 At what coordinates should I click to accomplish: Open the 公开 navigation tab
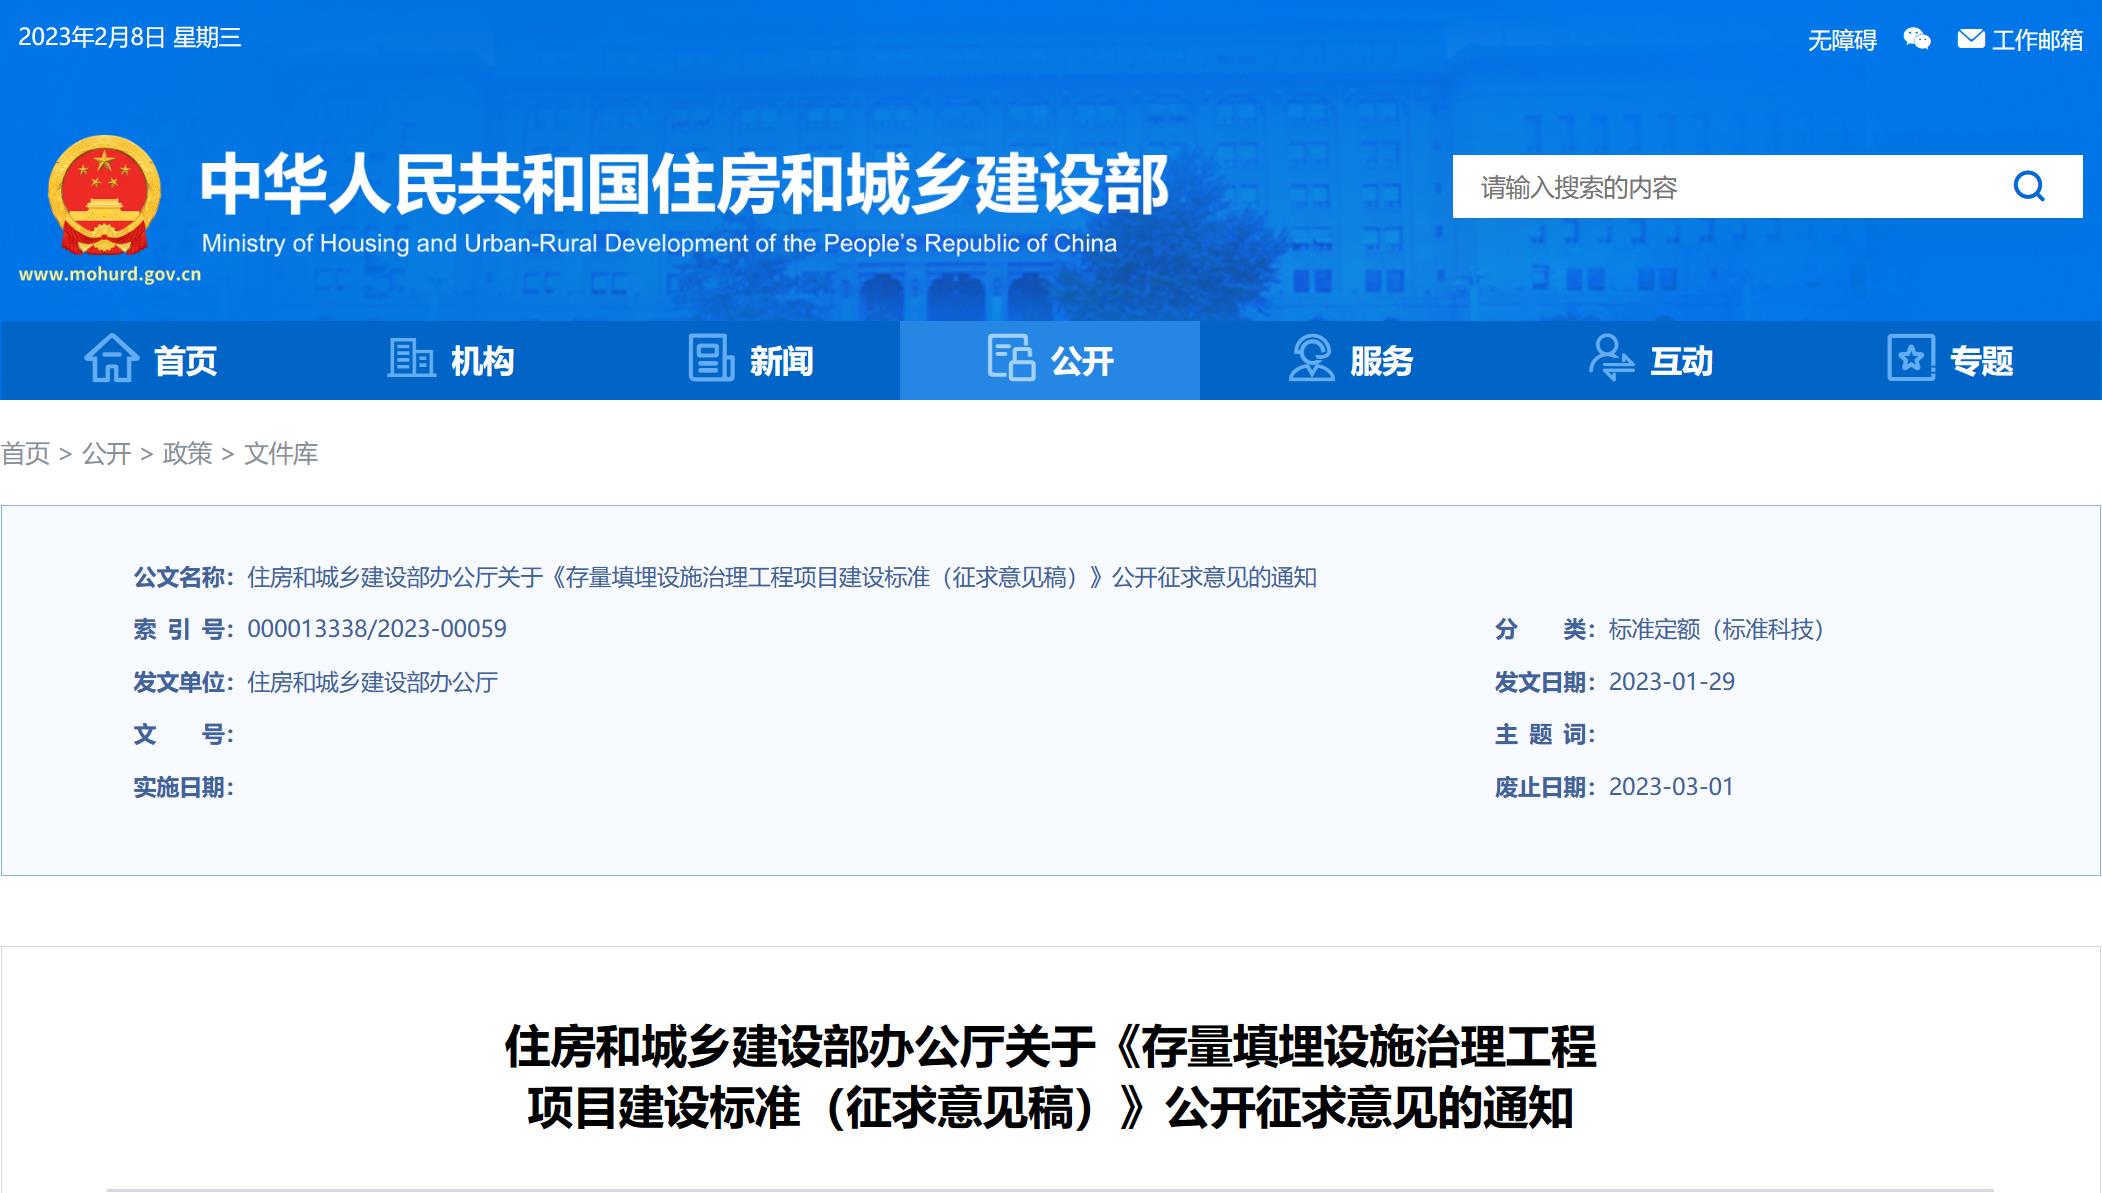click(1050, 360)
